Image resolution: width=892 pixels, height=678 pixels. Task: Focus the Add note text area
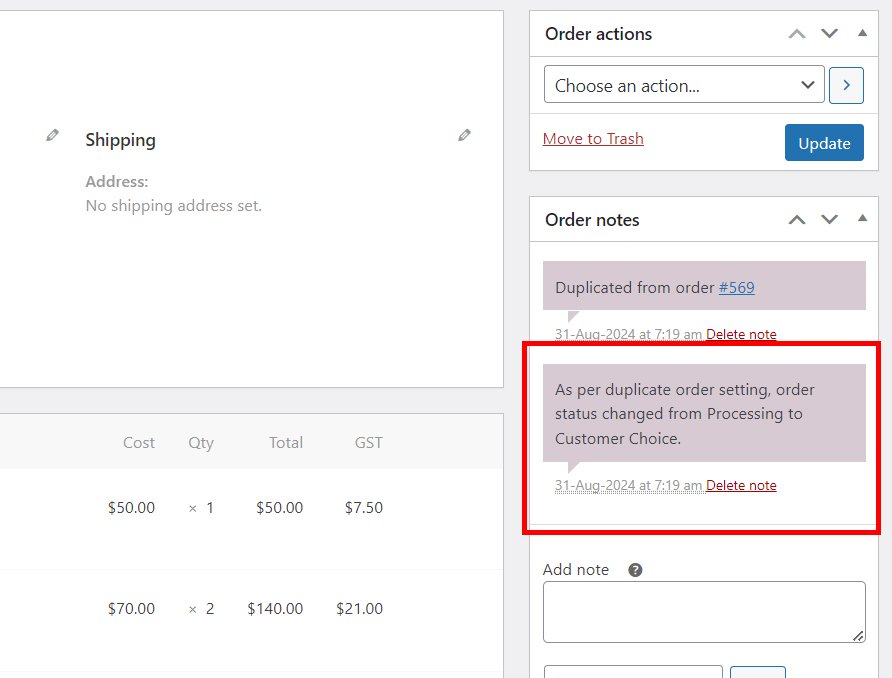[704, 612]
